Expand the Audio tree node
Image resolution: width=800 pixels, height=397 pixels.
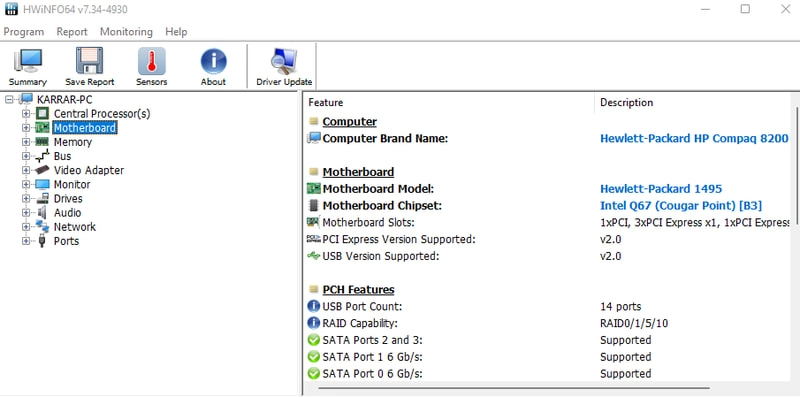pos(26,213)
